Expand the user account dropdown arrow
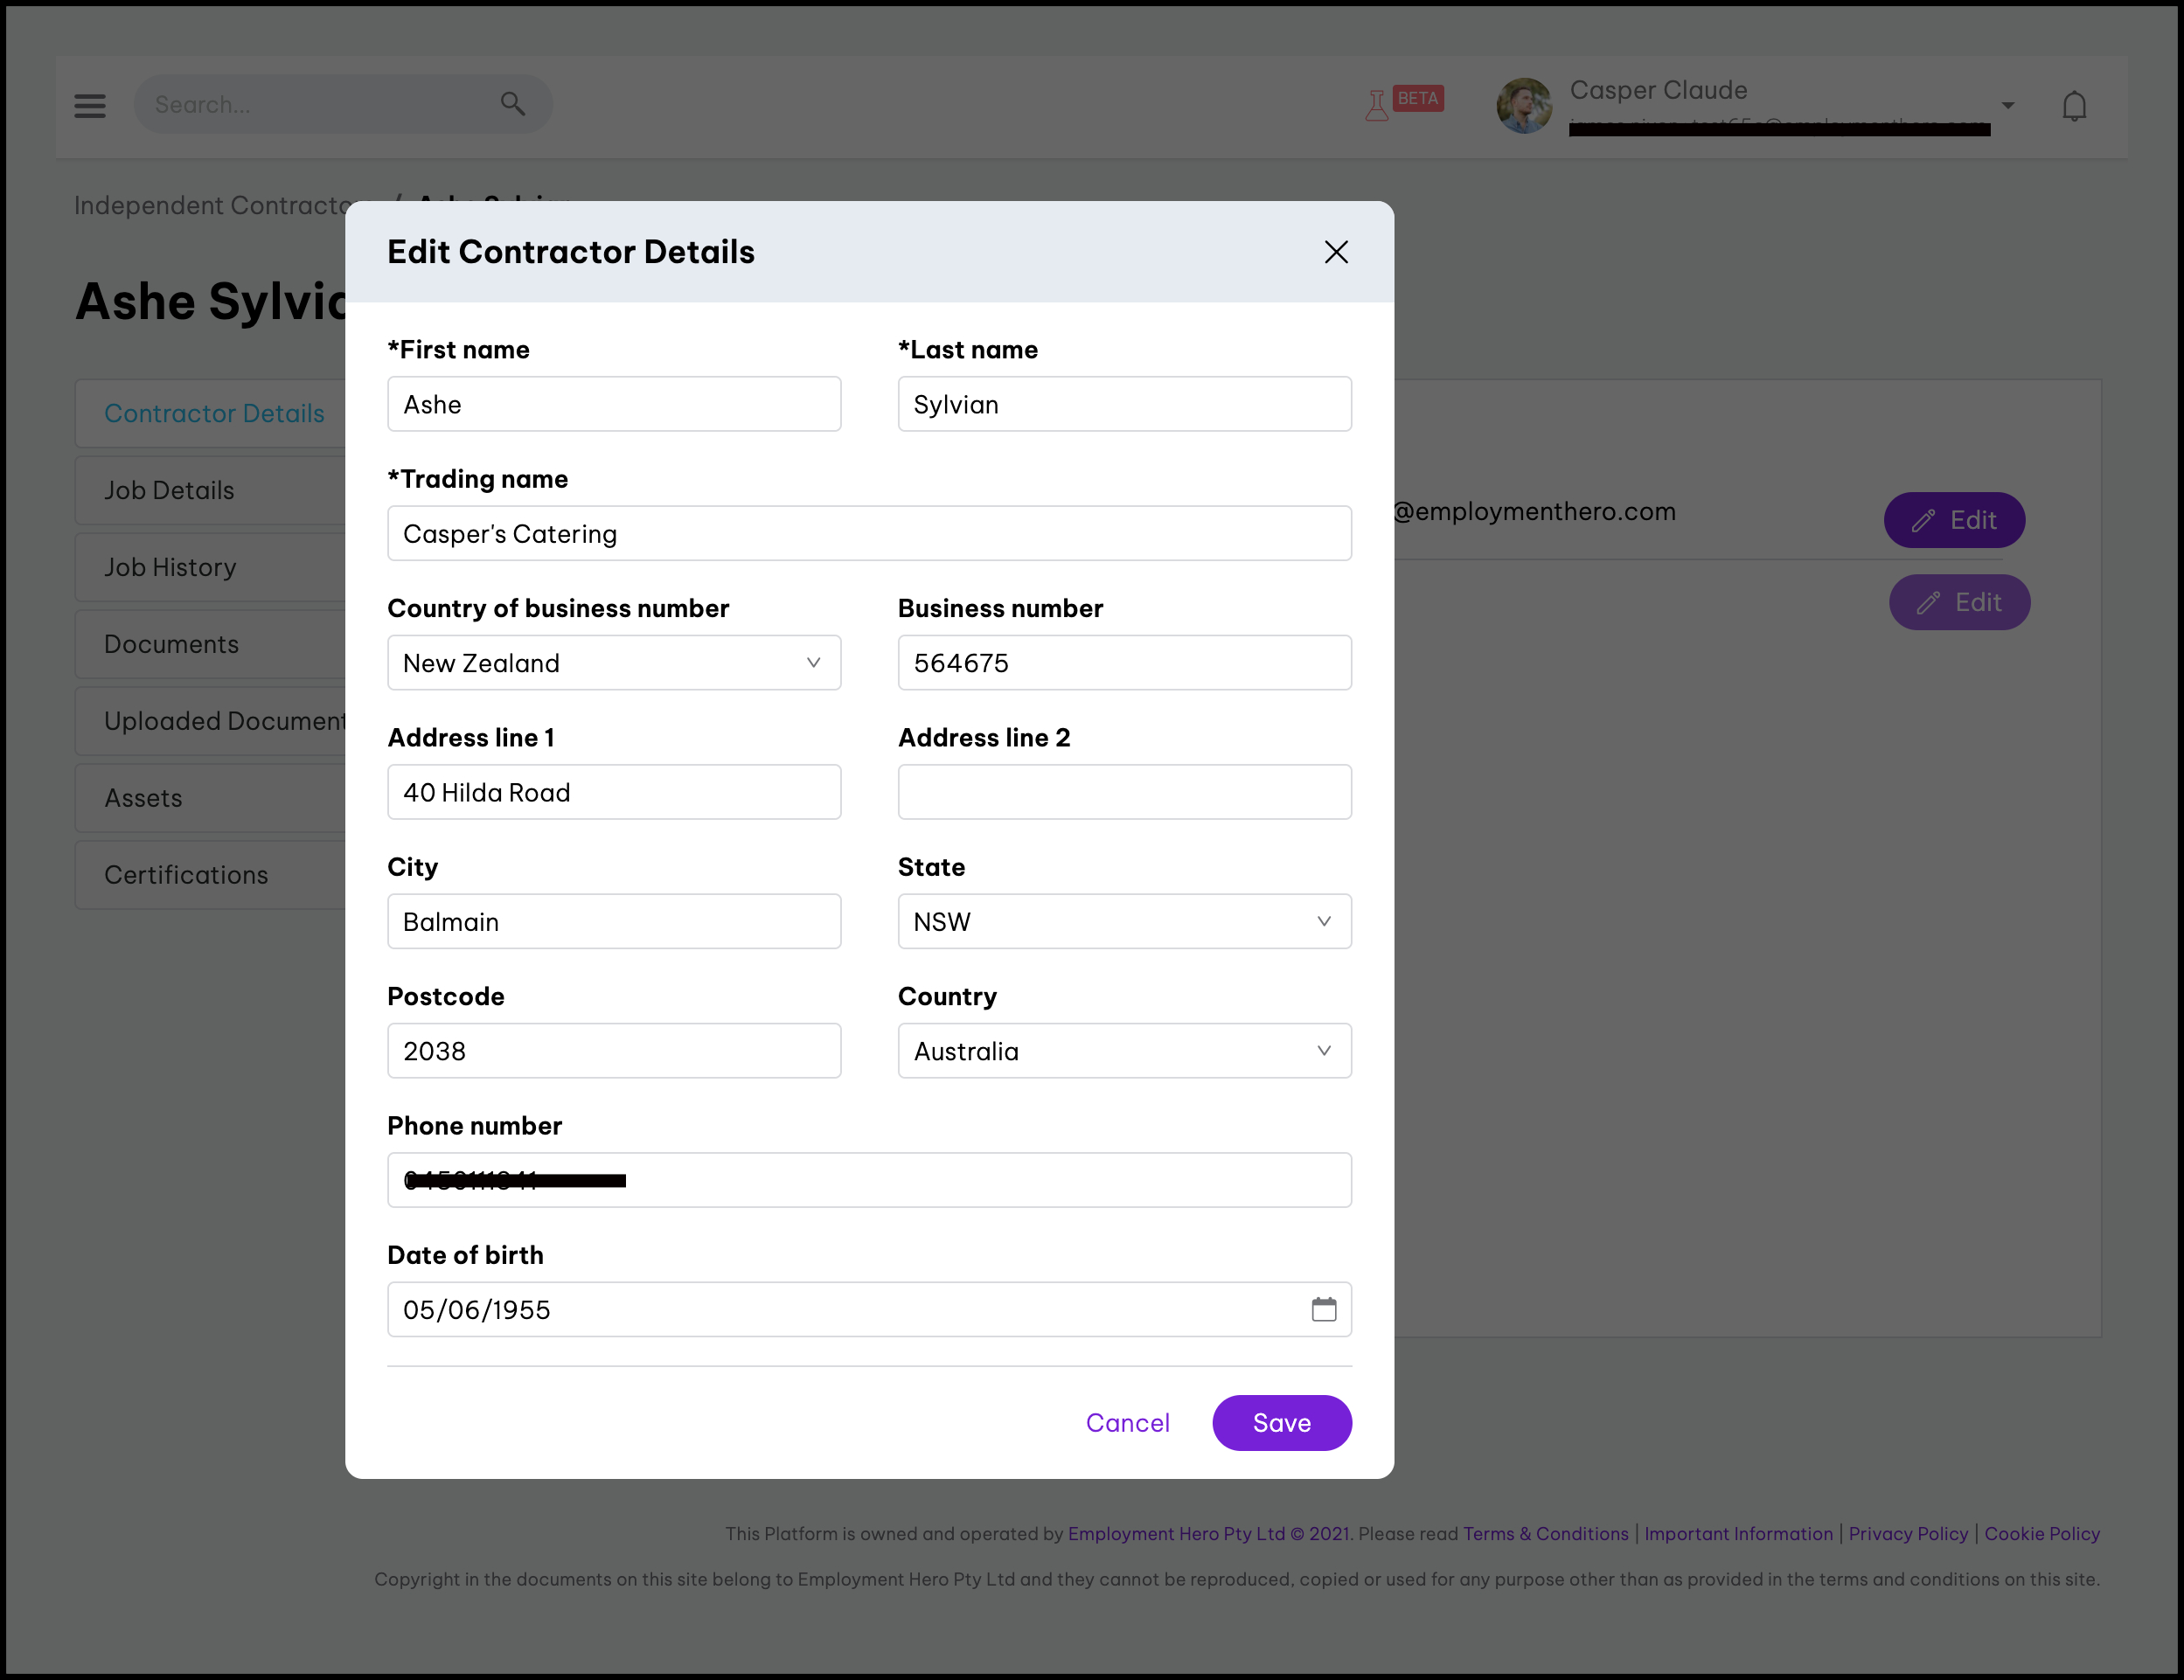The image size is (2184, 1680). tap(2008, 106)
